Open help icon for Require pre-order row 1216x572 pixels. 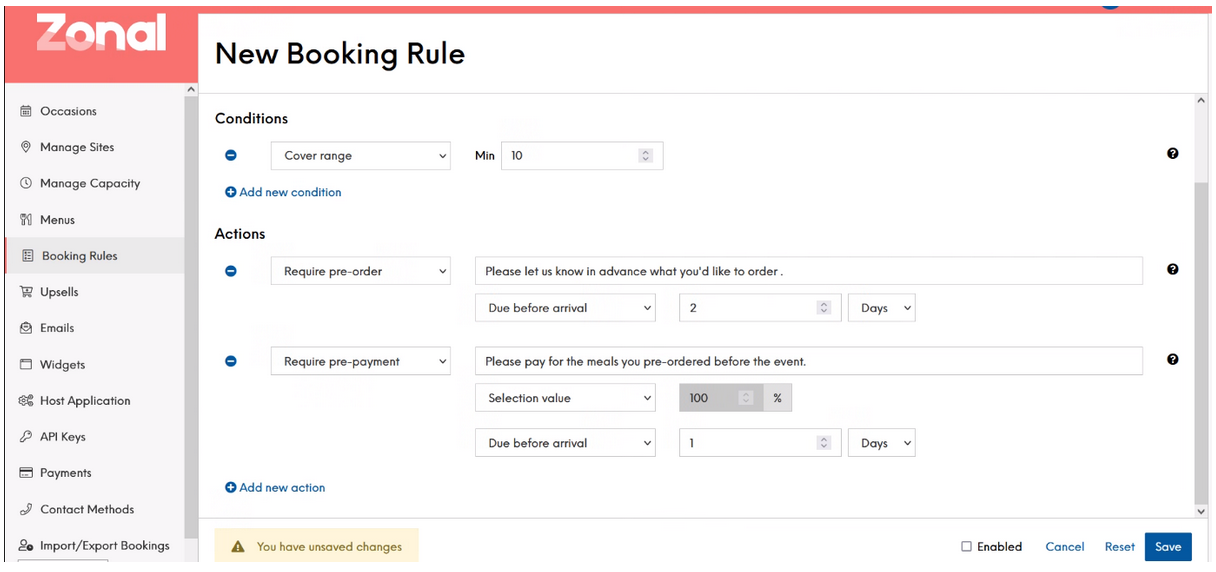pyautogui.click(x=1172, y=269)
